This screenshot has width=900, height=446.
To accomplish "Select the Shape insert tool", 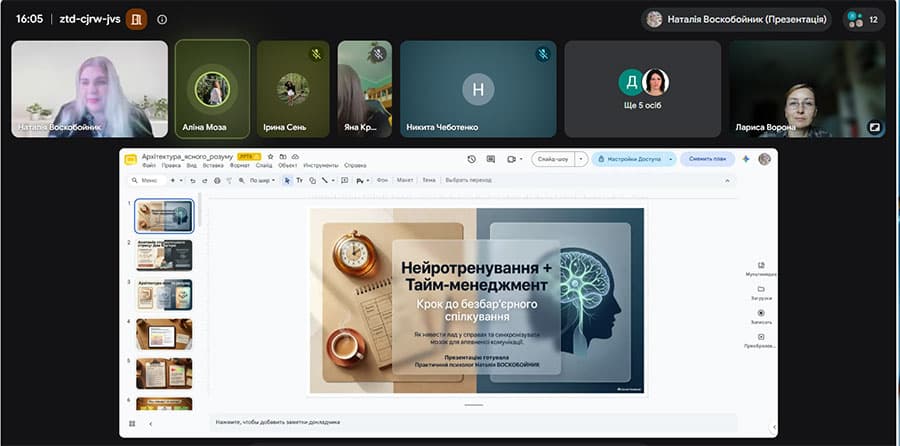I will pos(312,181).
